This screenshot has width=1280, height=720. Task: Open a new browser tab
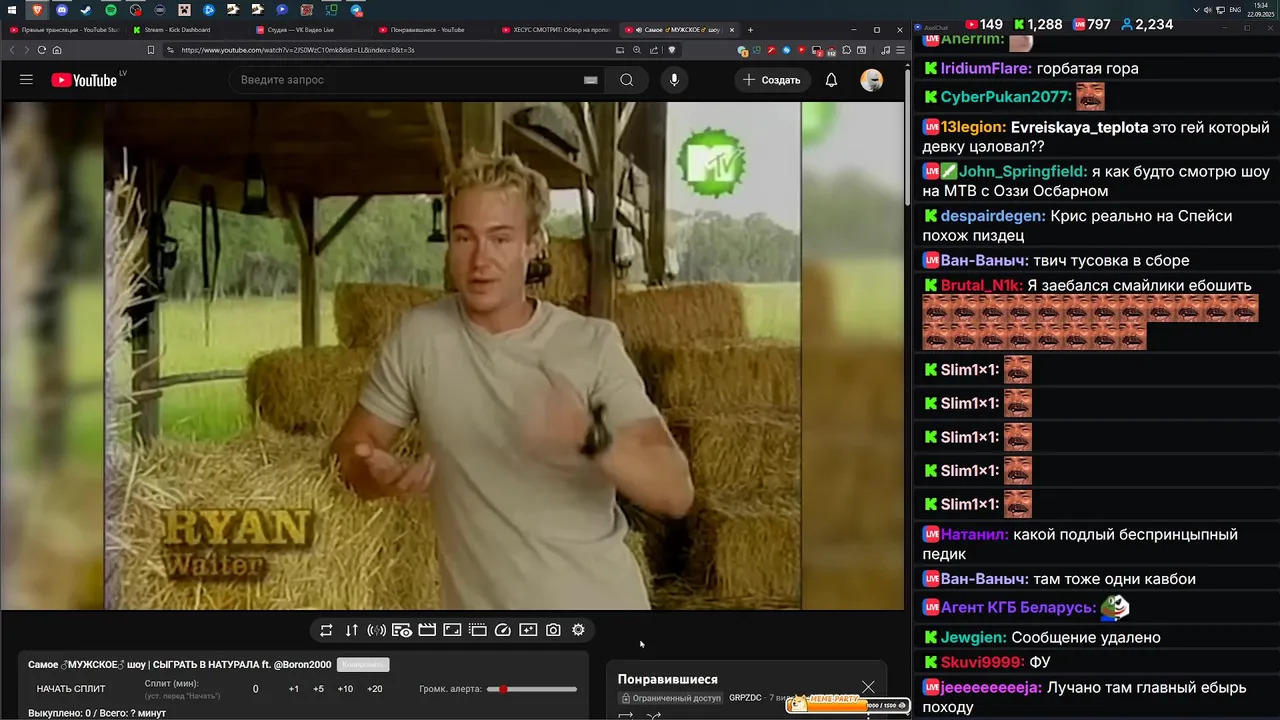click(751, 30)
